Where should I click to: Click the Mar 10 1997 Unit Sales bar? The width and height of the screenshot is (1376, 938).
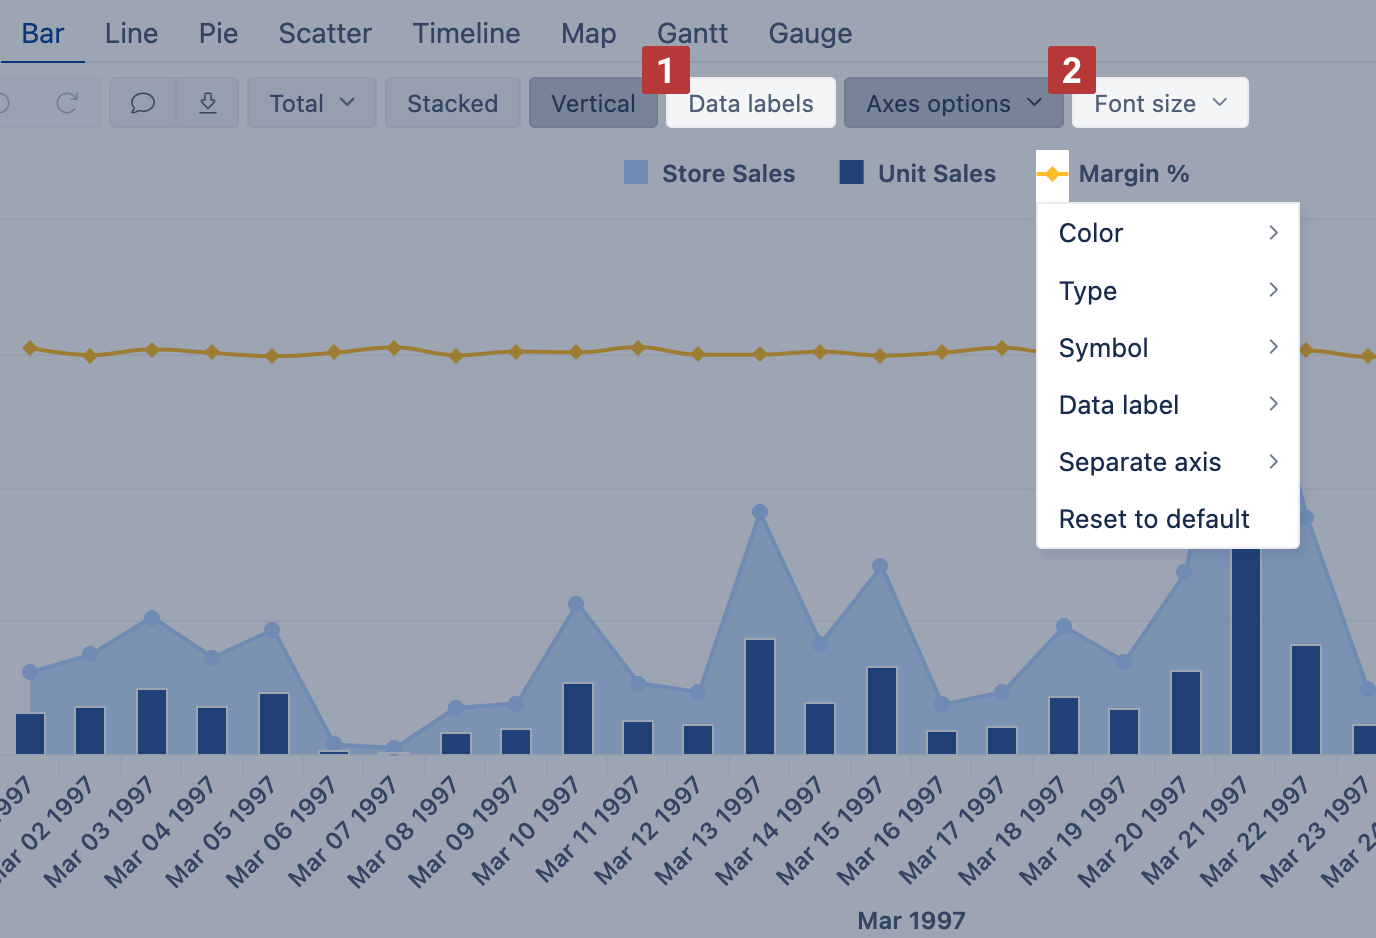tap(578, 719)
